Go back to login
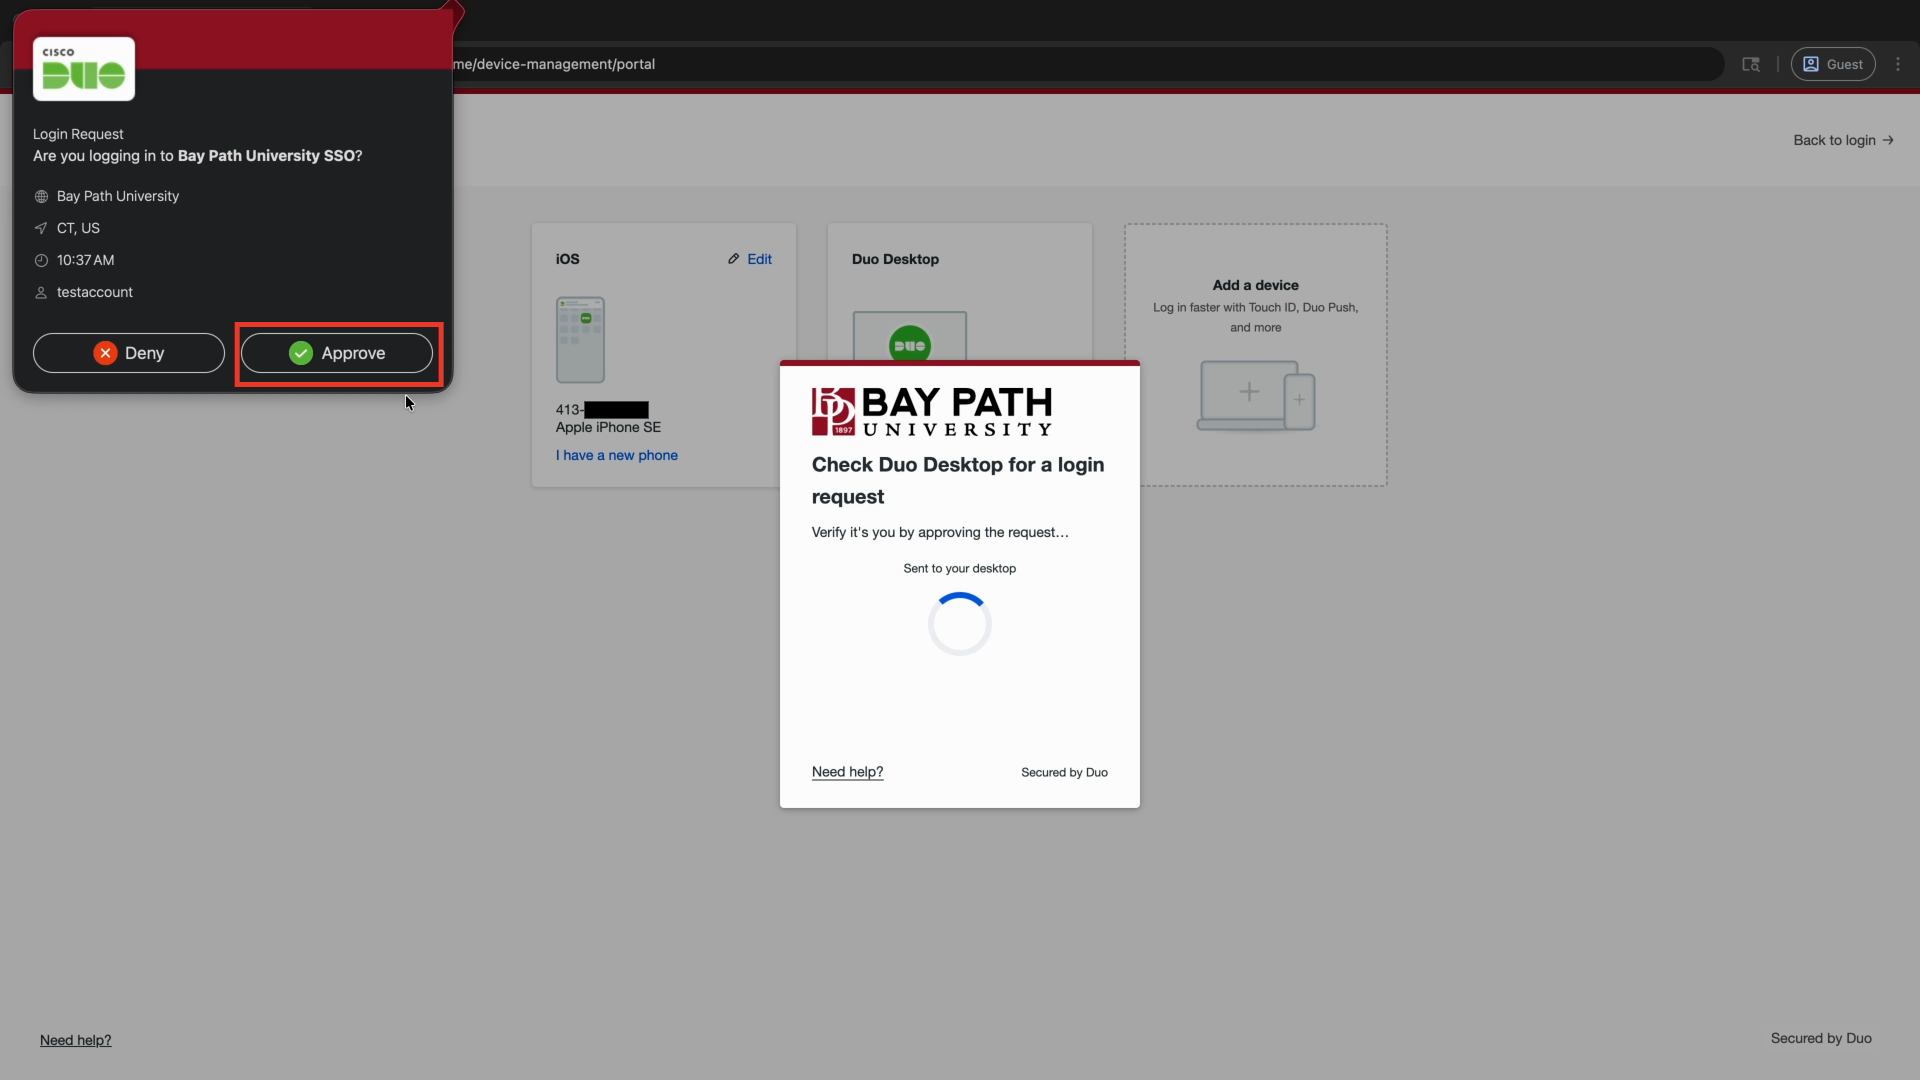This screenshot has height=1080, width=1920. tap(1844, 140)
